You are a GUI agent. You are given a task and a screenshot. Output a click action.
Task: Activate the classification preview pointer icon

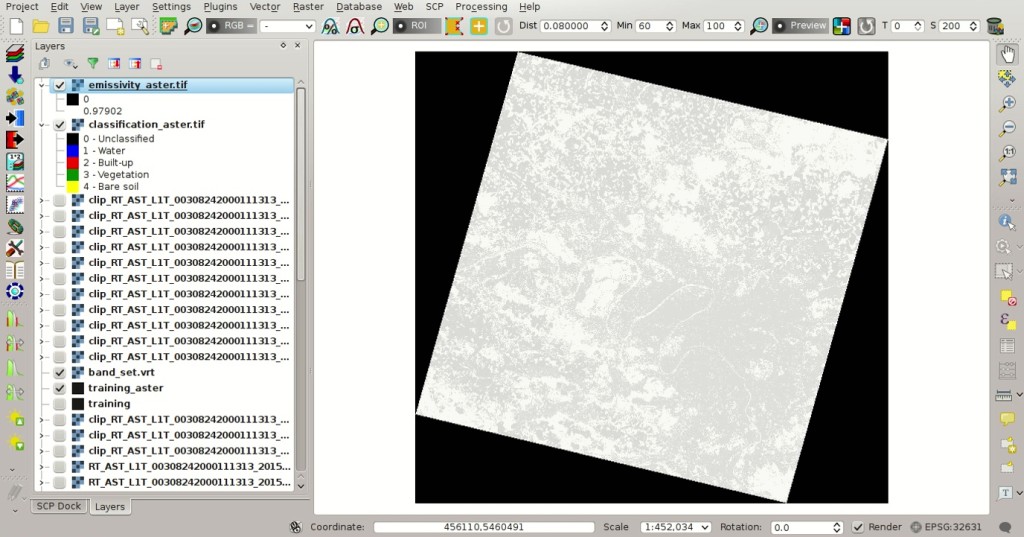(x=842, y=26)
